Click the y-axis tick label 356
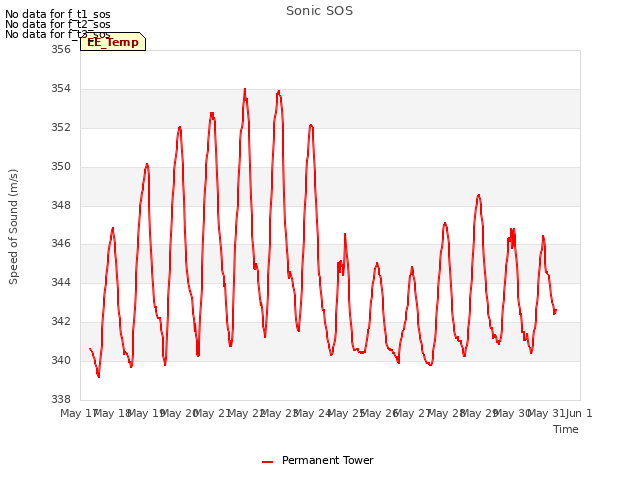The width and height of the screenshot is (640, 480). [61, 49]
